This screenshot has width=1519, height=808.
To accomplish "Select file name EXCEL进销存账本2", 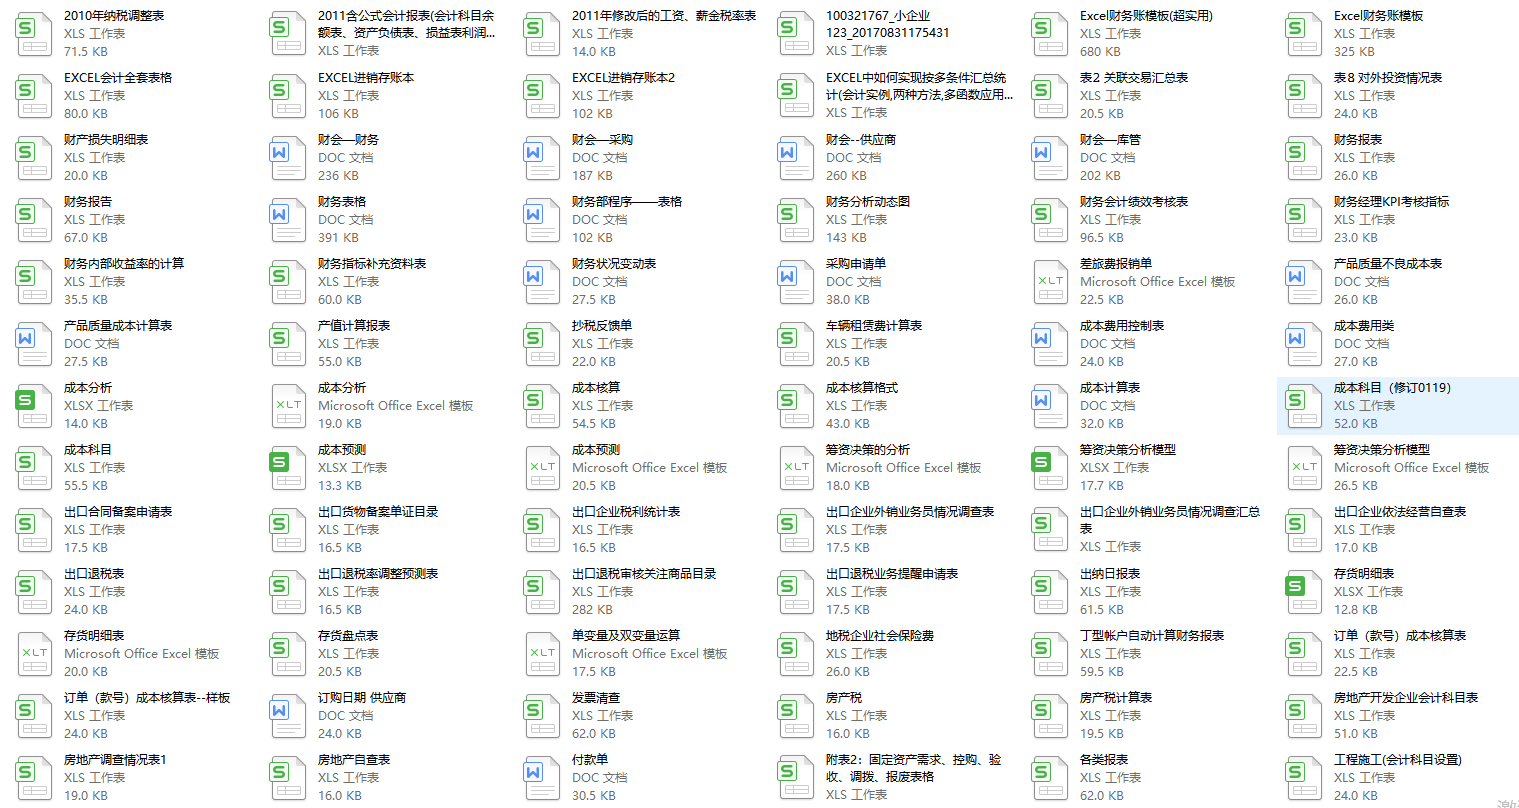I will 623,78.
